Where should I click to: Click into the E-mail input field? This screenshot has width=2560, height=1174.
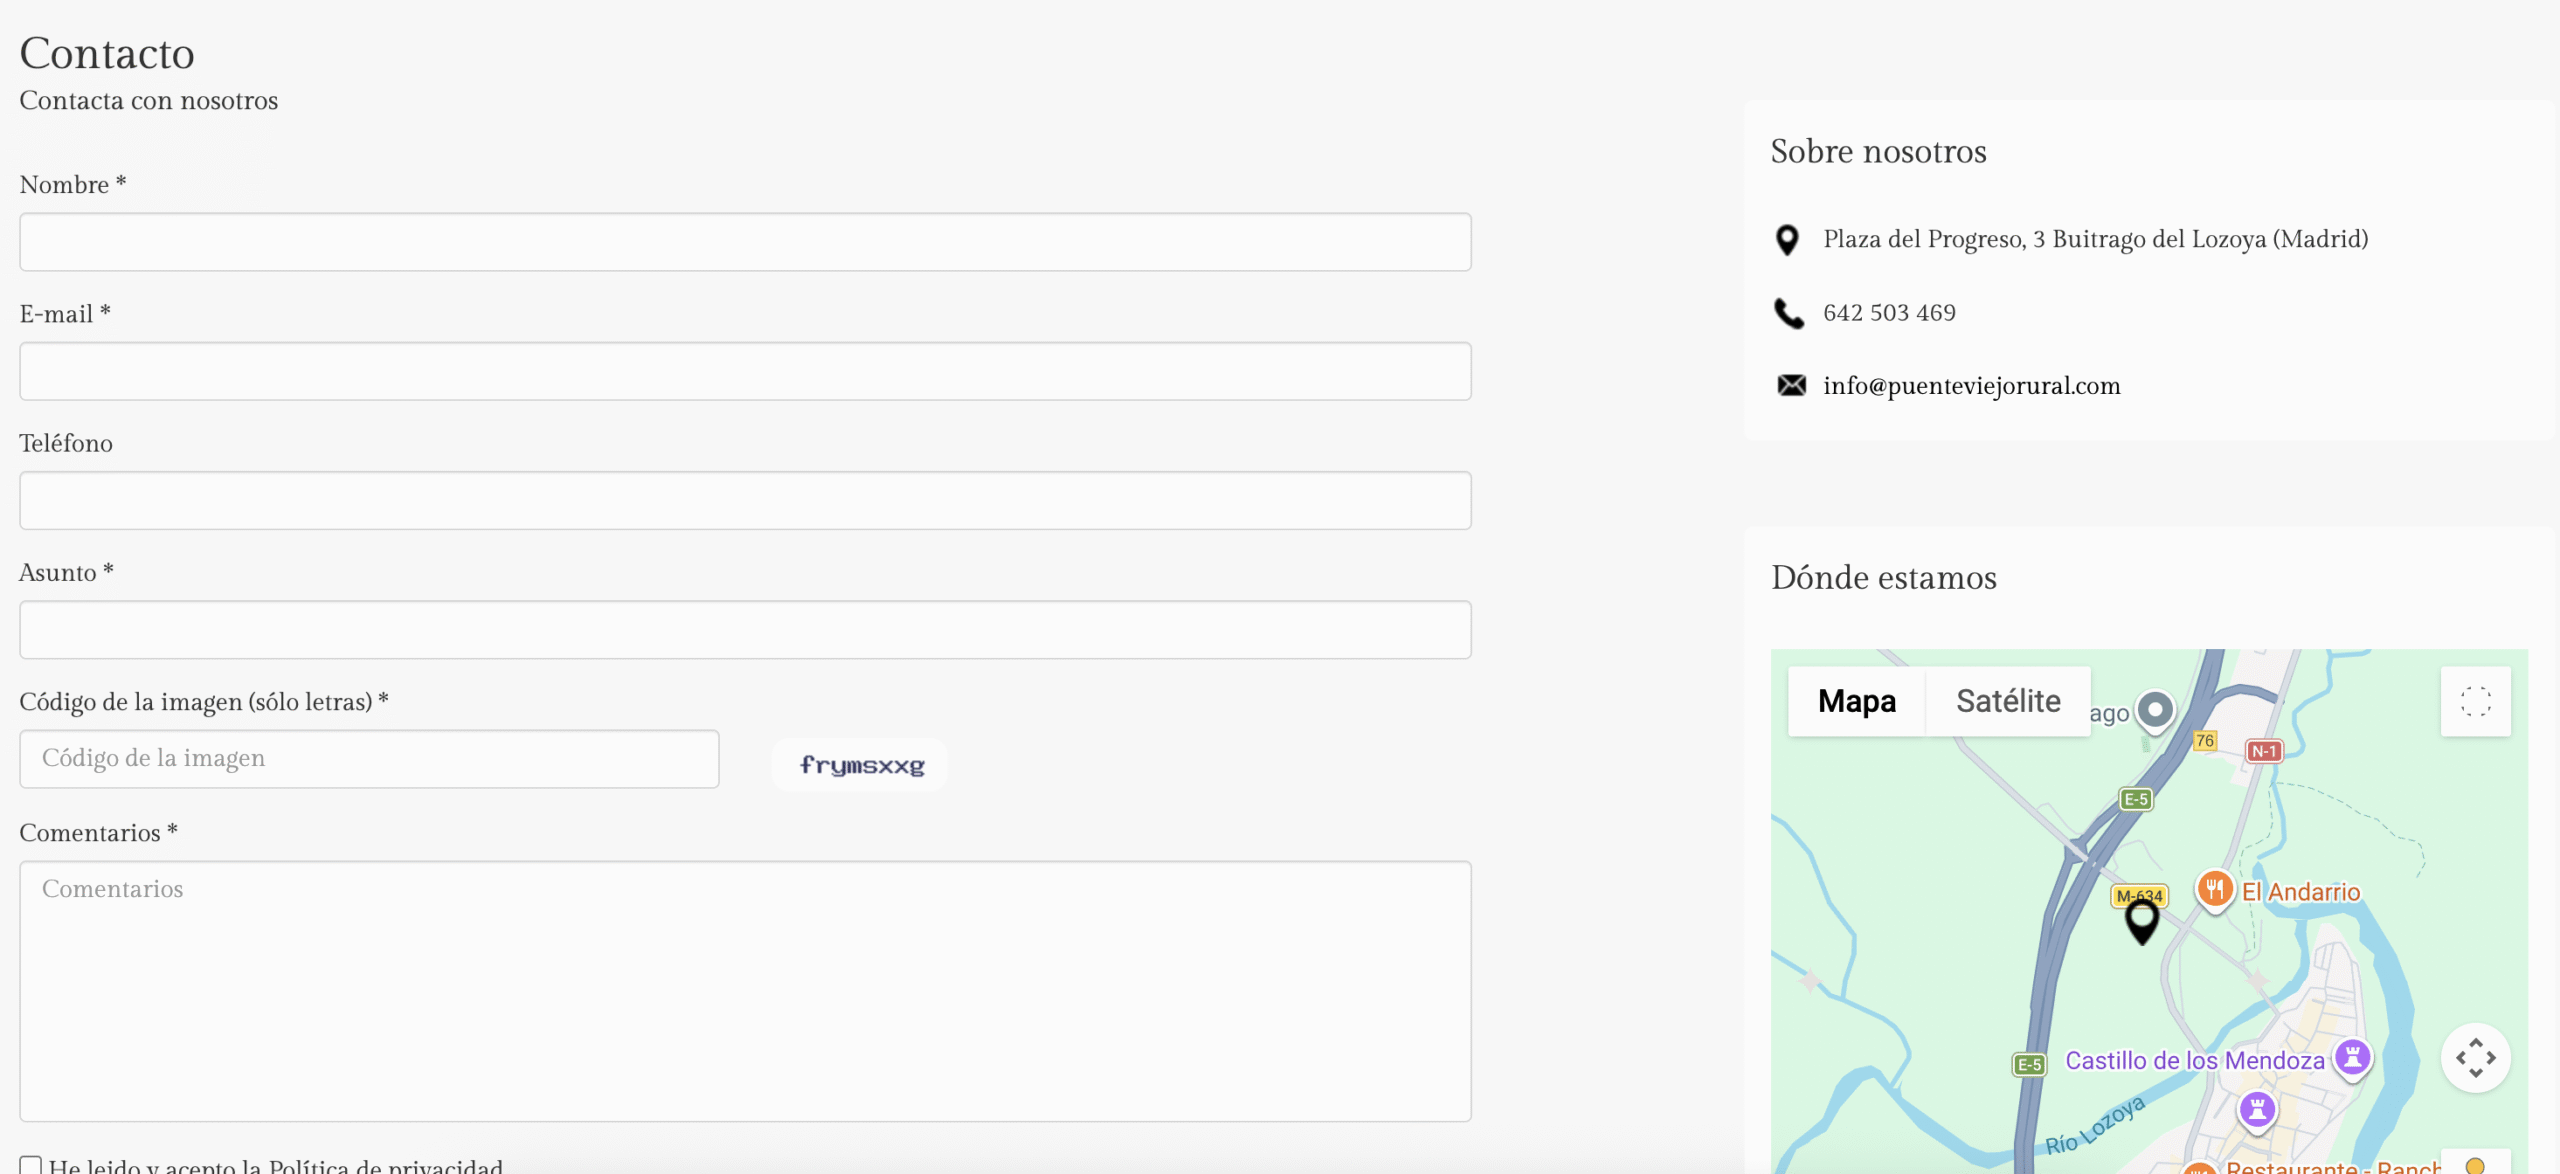tap(745, 371)
